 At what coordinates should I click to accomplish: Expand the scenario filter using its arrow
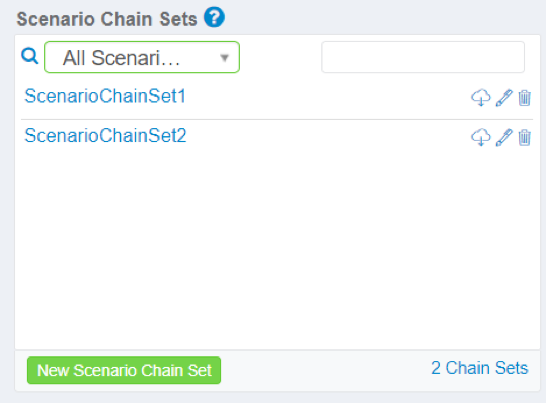click(x=225, y=58)
